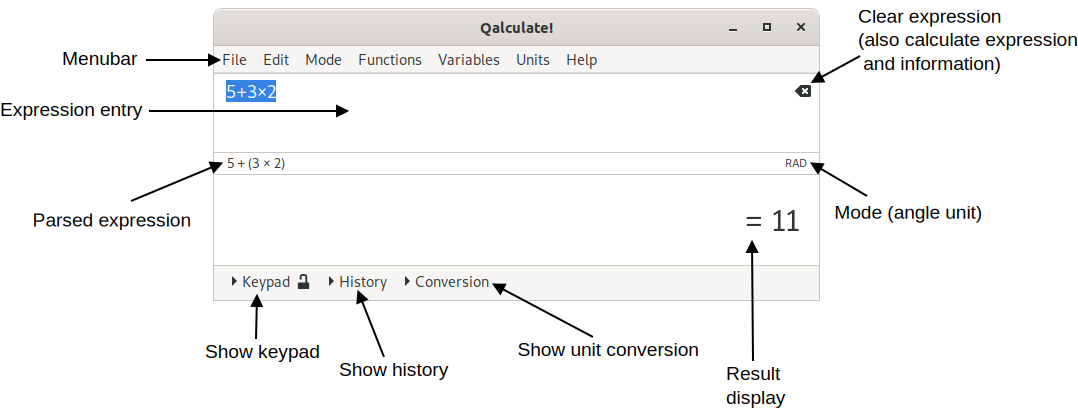
Task: Open the Help menu
Action: point(581,60)
